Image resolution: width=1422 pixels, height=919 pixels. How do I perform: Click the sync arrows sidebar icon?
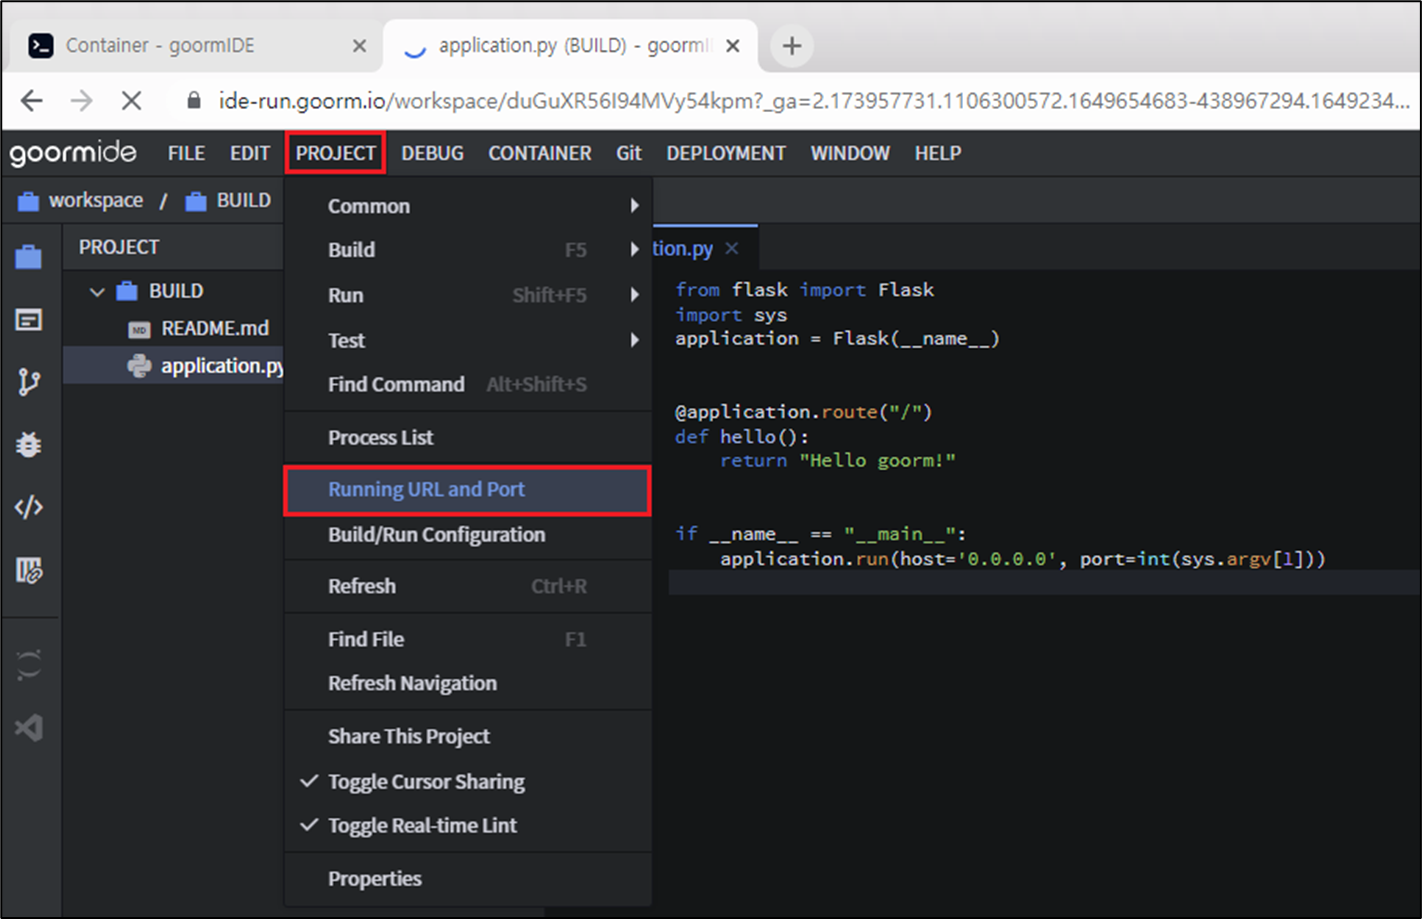[29, 665]
